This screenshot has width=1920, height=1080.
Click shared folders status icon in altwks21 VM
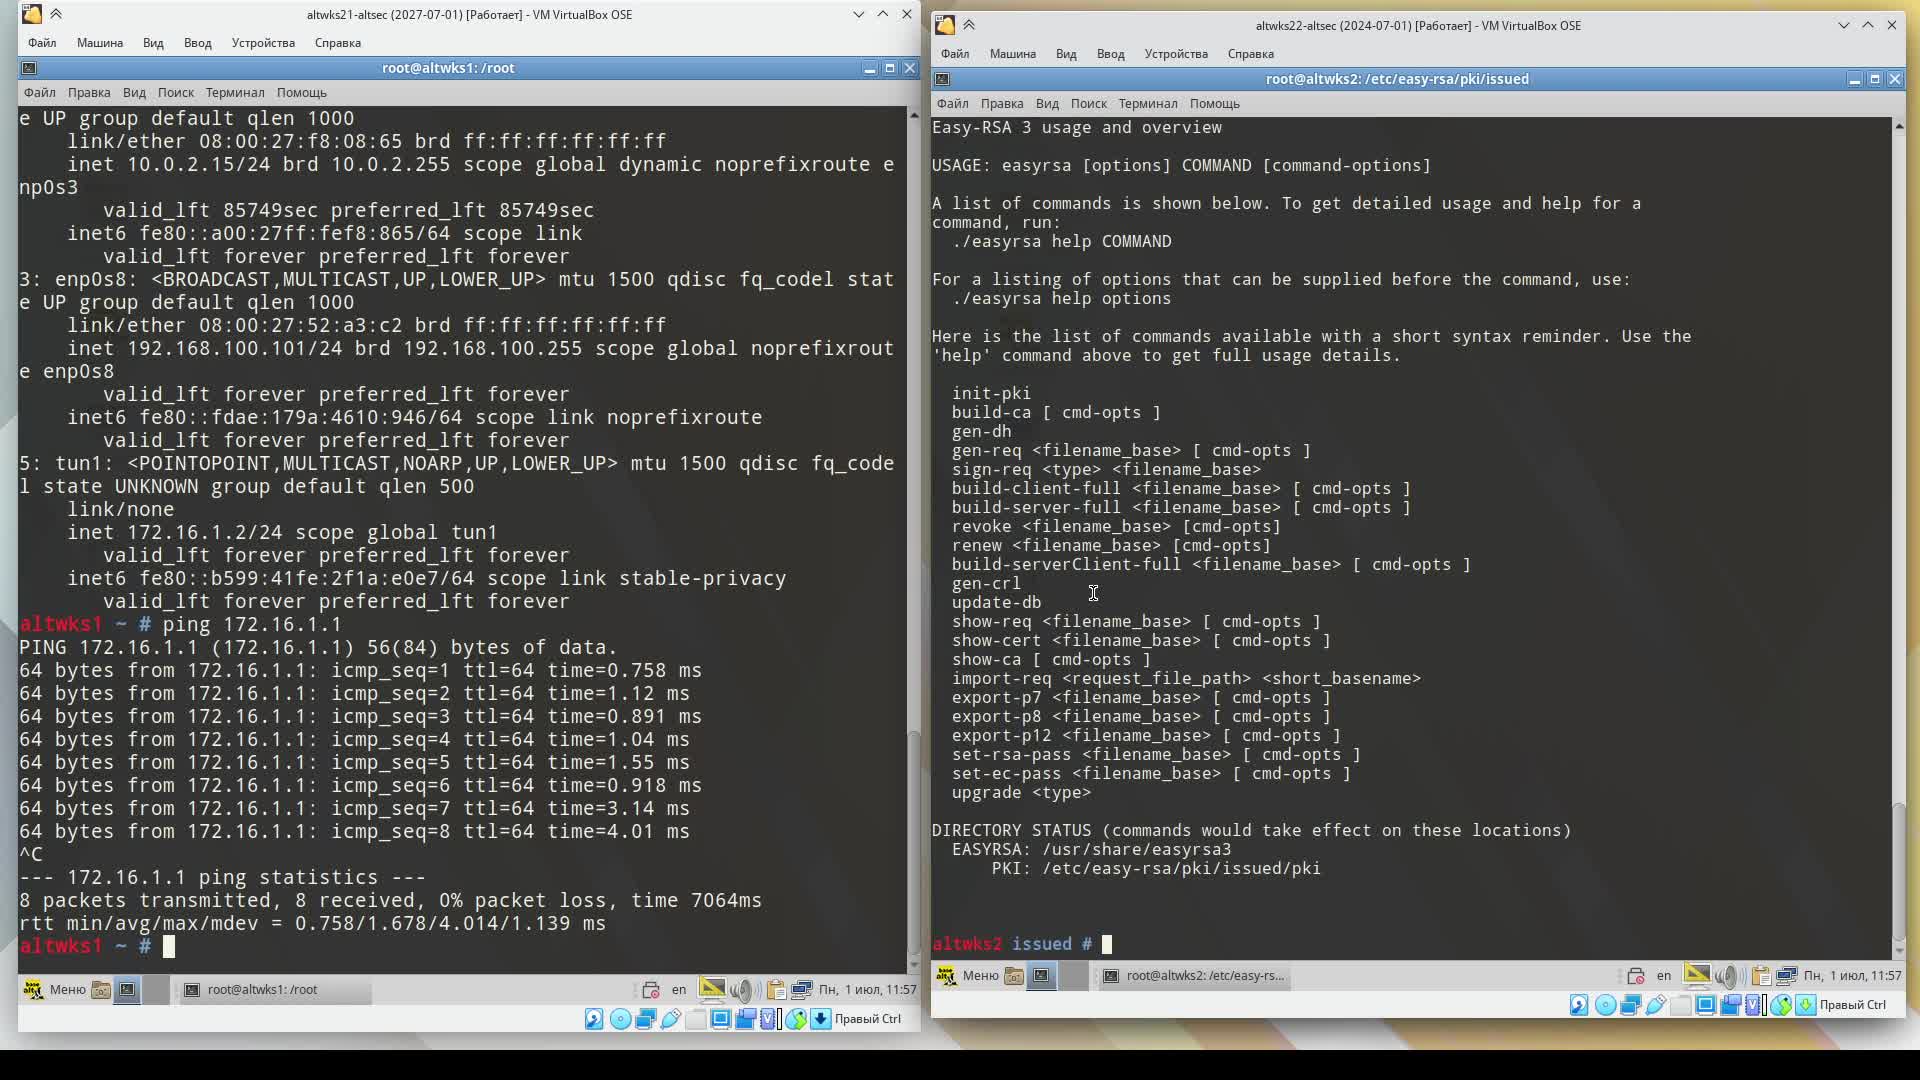(695, 1019)
